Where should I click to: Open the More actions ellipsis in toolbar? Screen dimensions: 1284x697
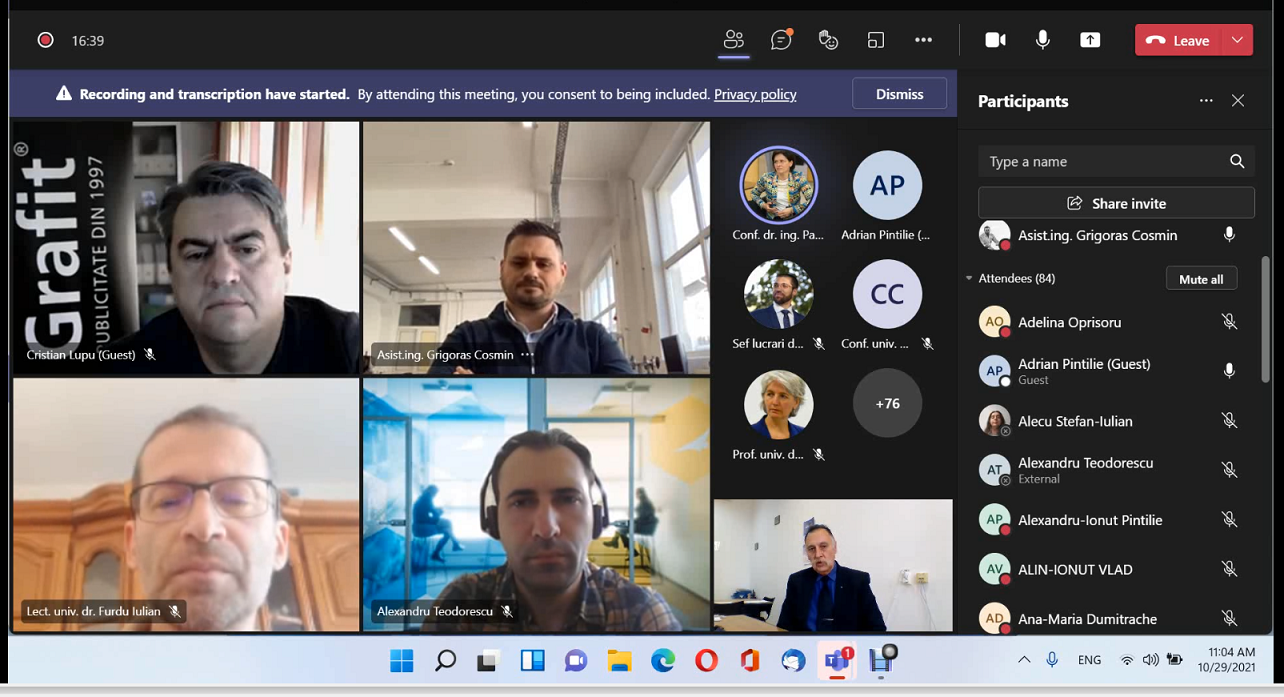pyautogui.click(x=923, y=40)
